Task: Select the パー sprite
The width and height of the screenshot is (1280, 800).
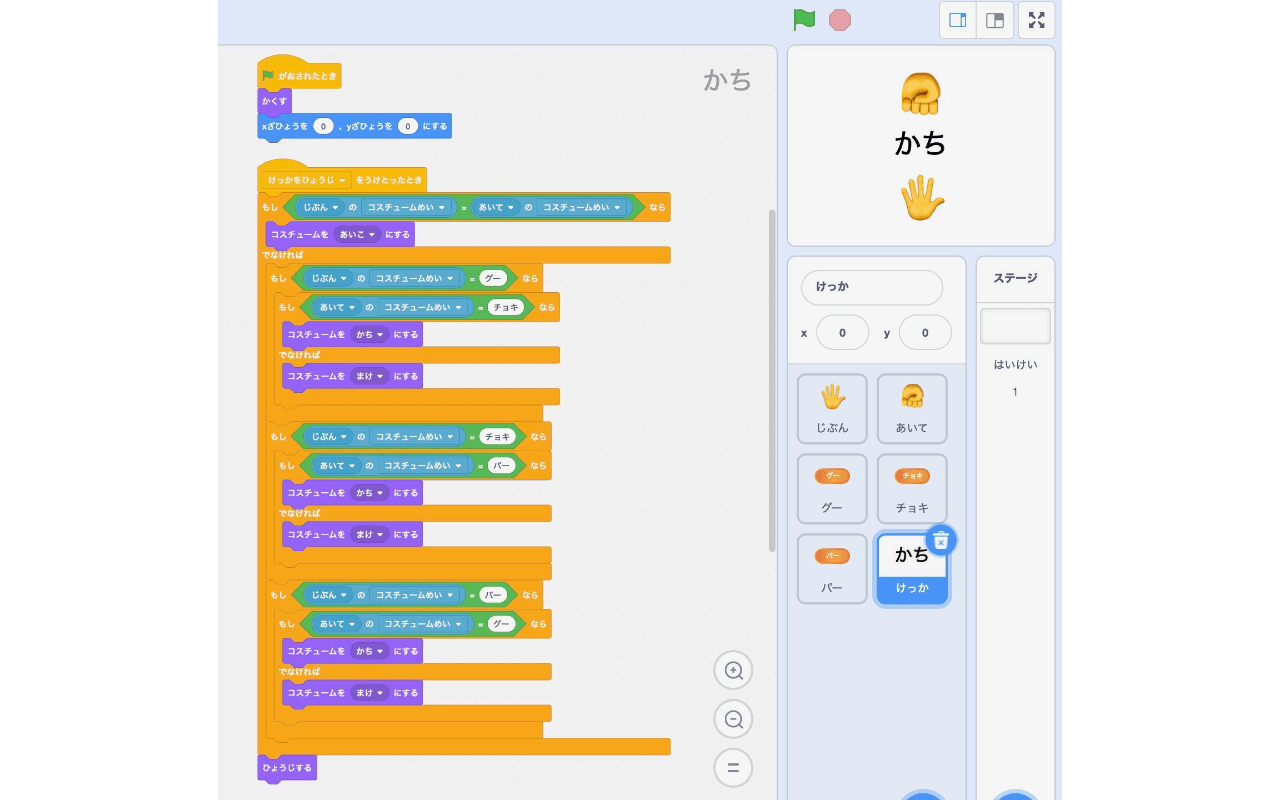Action: pyautogui.click(x=832, y=569)
